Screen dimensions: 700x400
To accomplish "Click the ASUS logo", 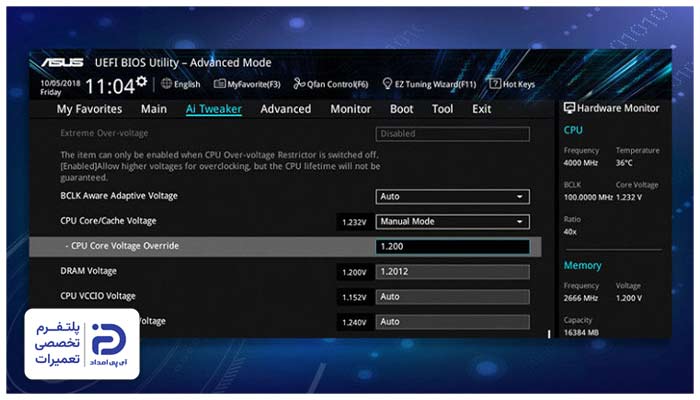I will 62,62.
